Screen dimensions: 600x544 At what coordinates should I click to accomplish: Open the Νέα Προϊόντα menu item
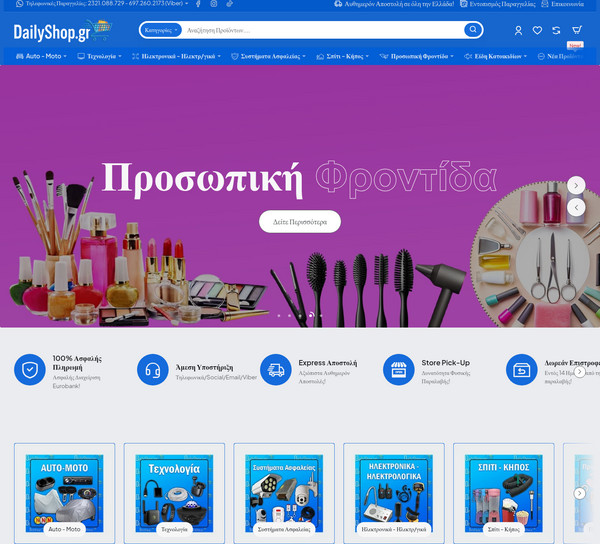click(561, 56)
